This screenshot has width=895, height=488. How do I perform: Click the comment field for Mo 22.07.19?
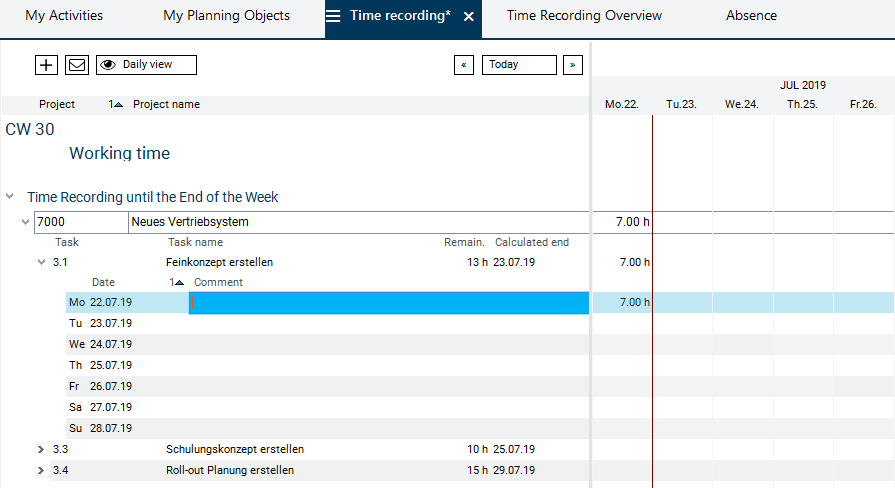(388, 303)
